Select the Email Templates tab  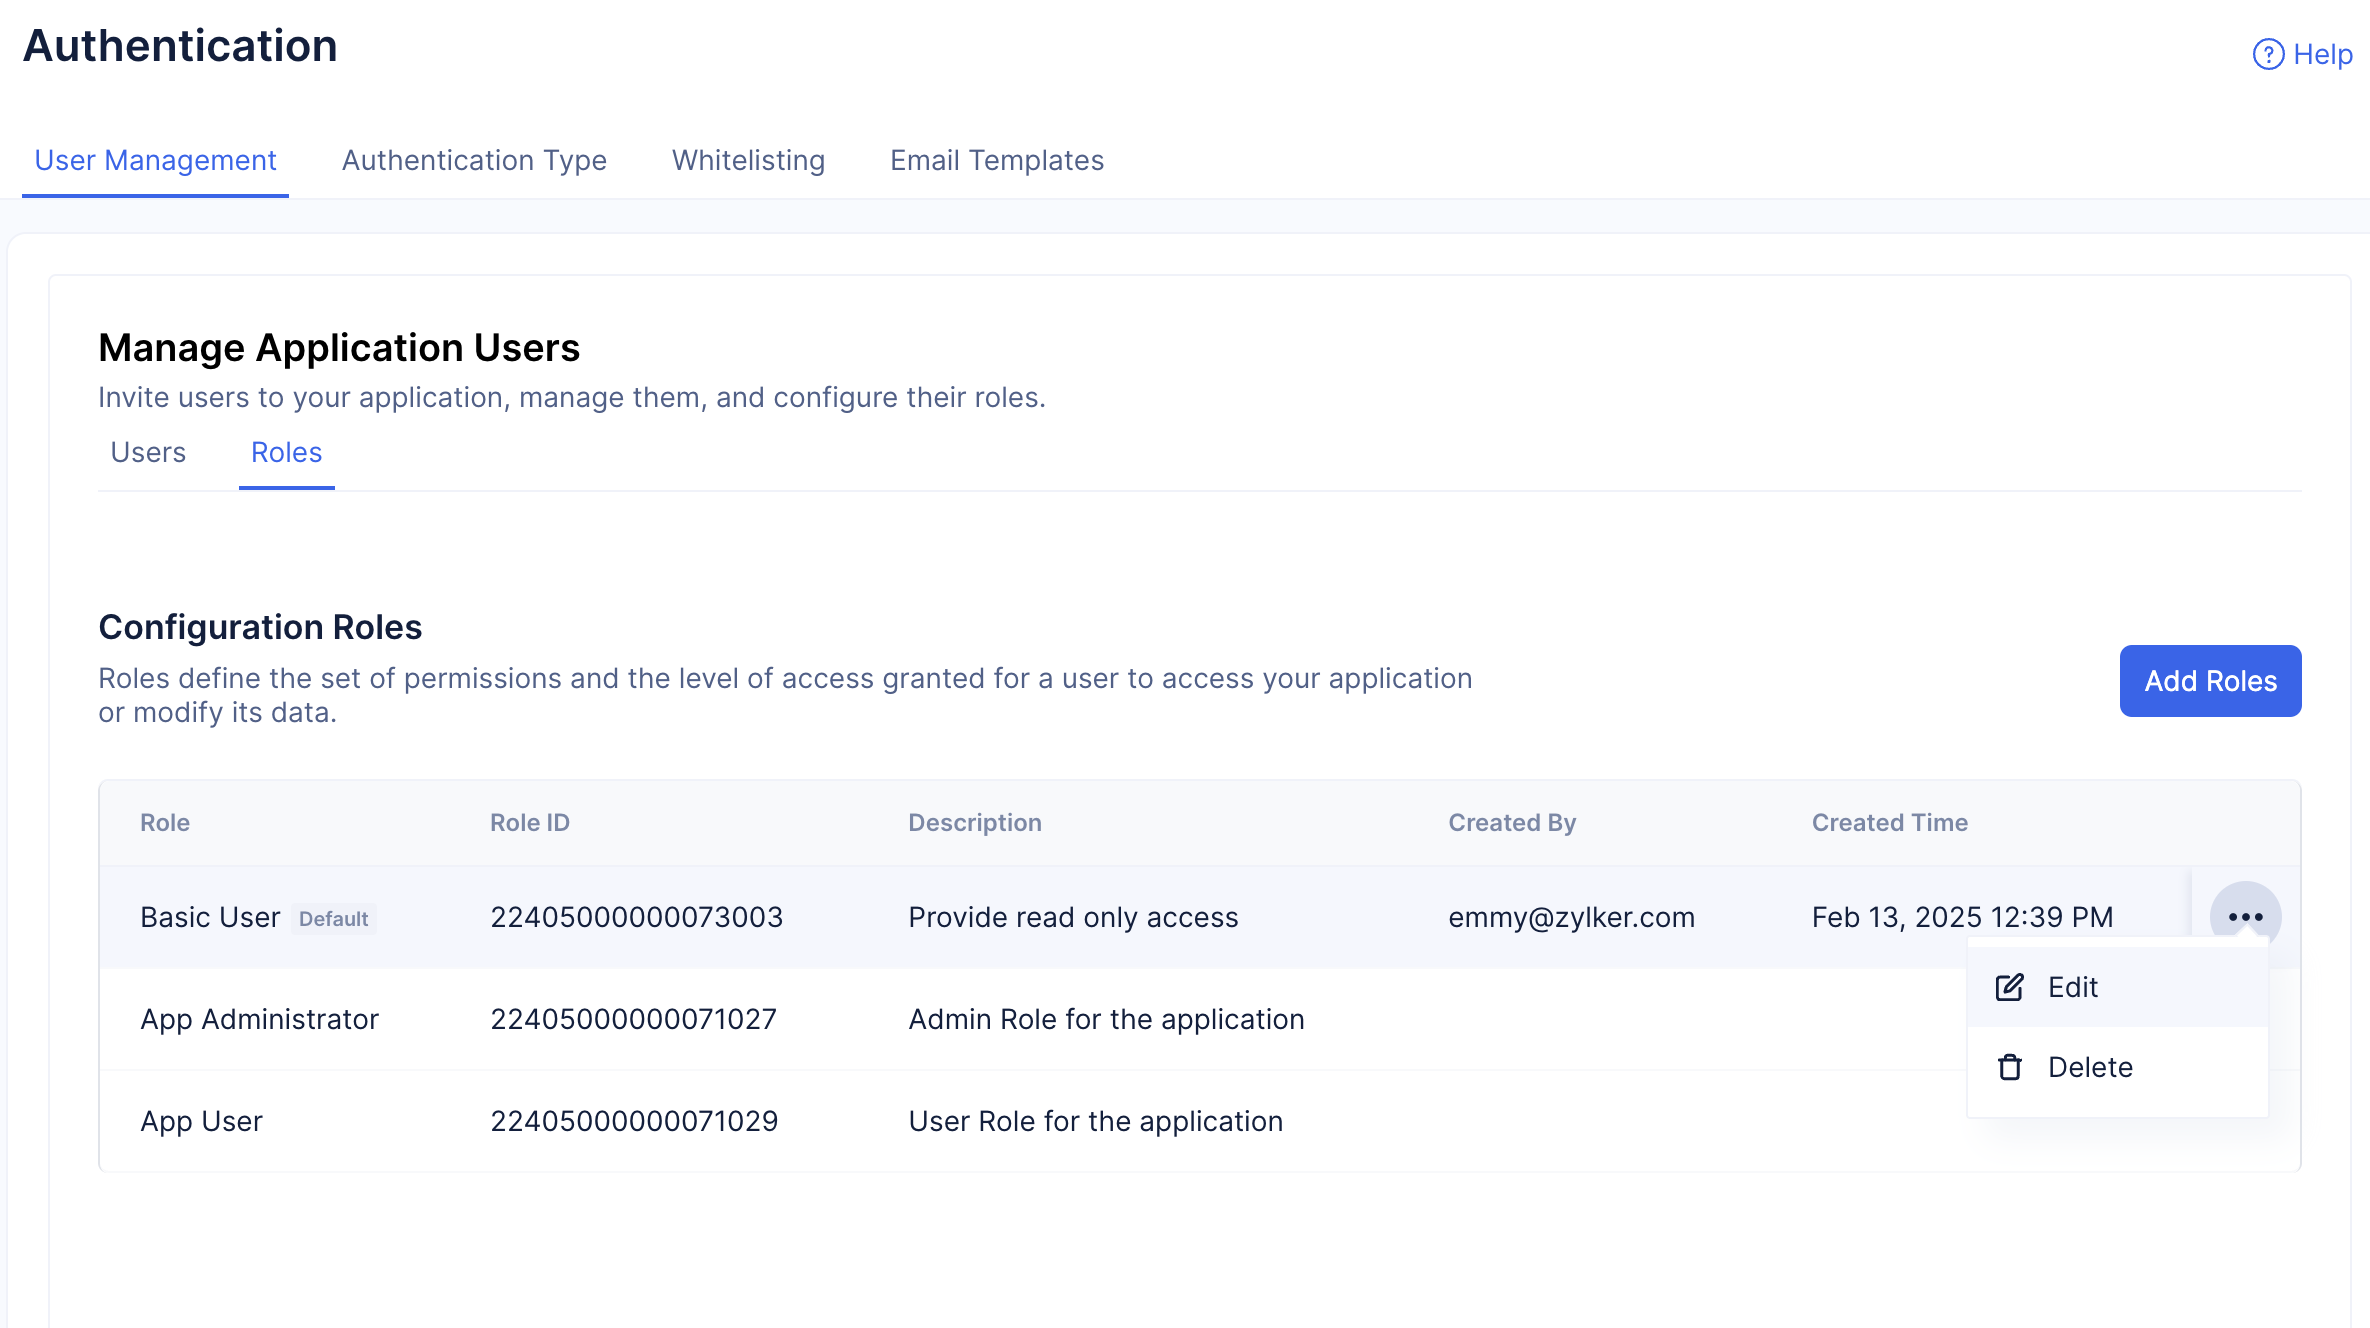coord(997,160)
